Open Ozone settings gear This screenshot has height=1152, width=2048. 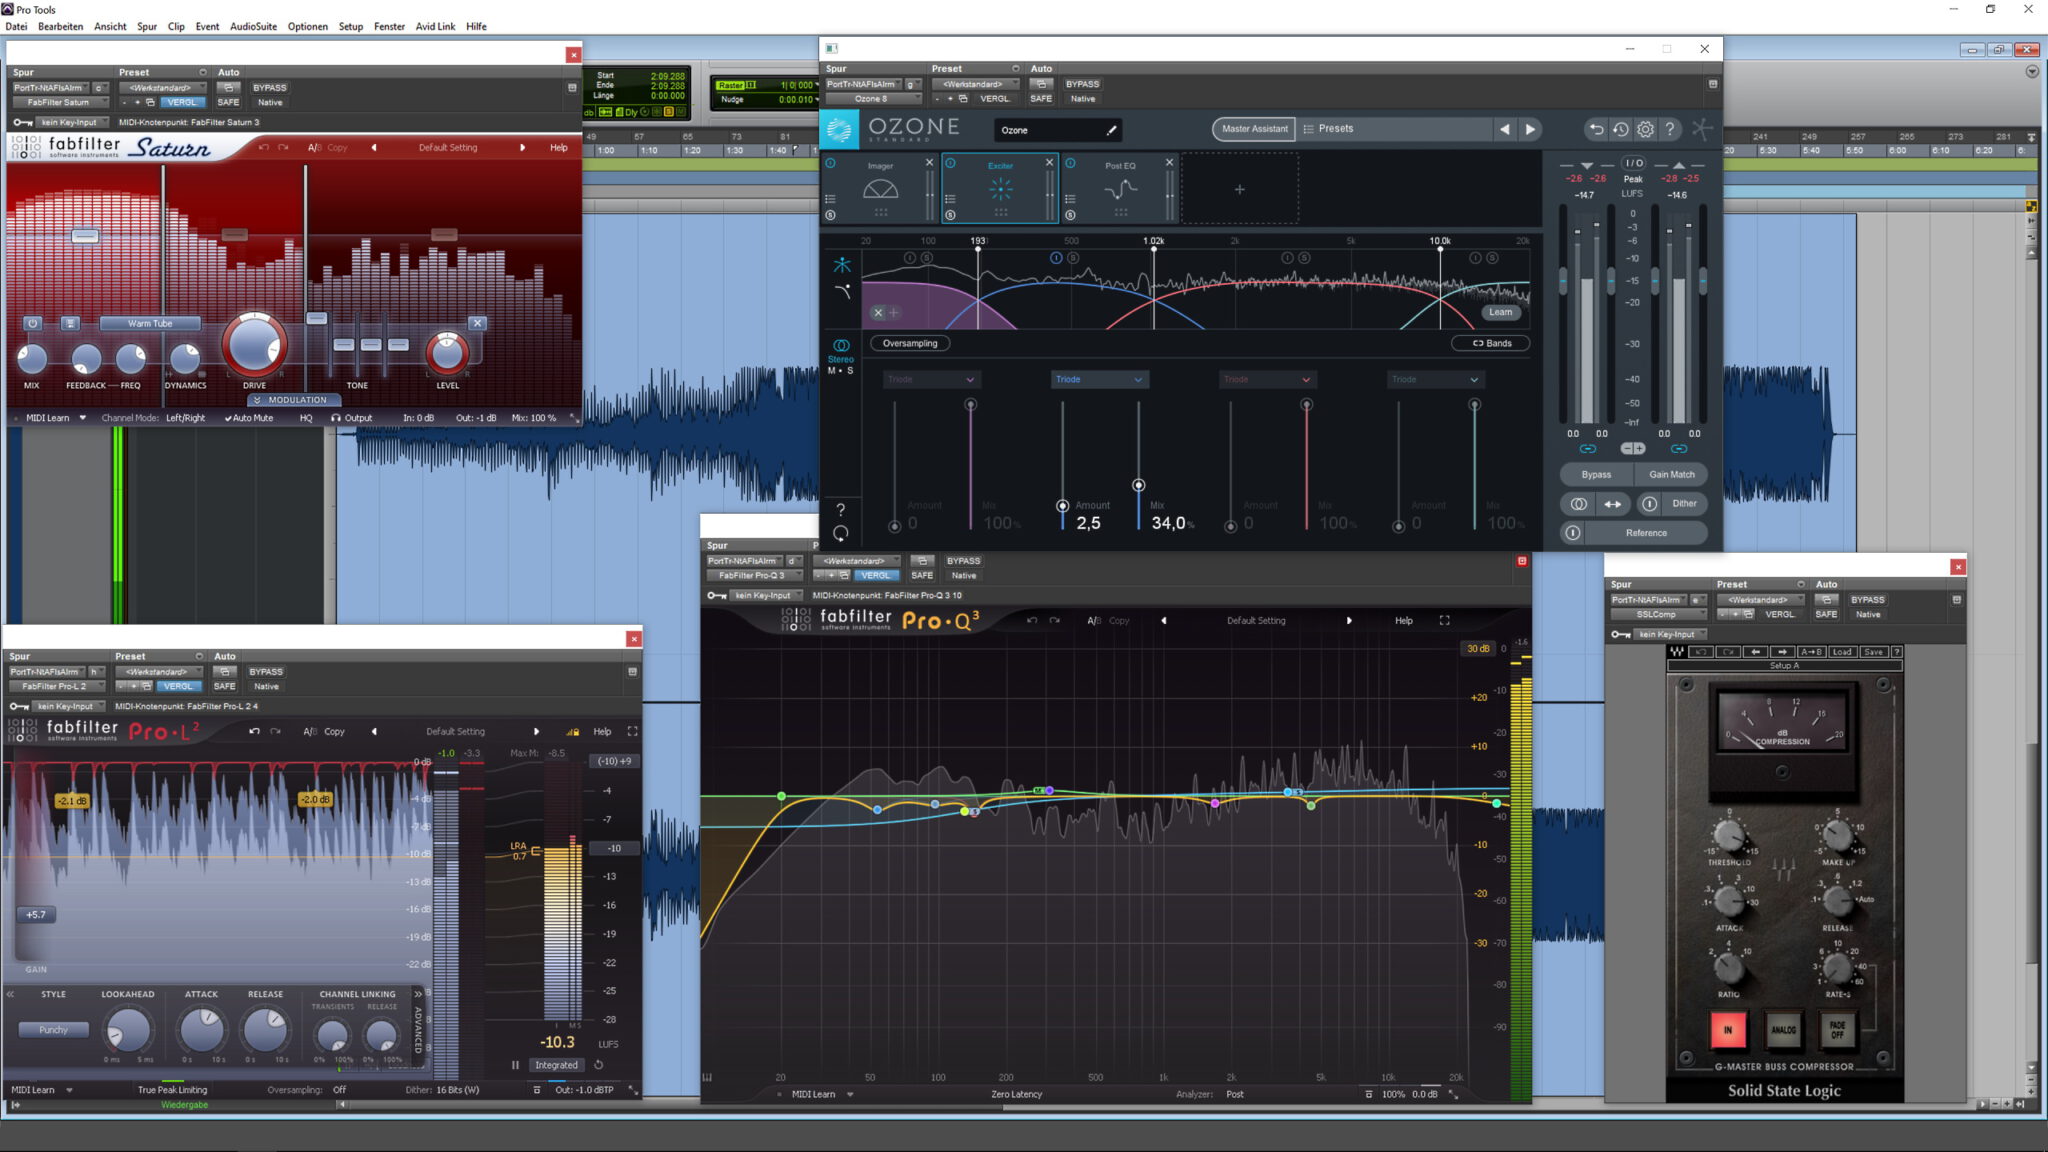point(1645,129)
